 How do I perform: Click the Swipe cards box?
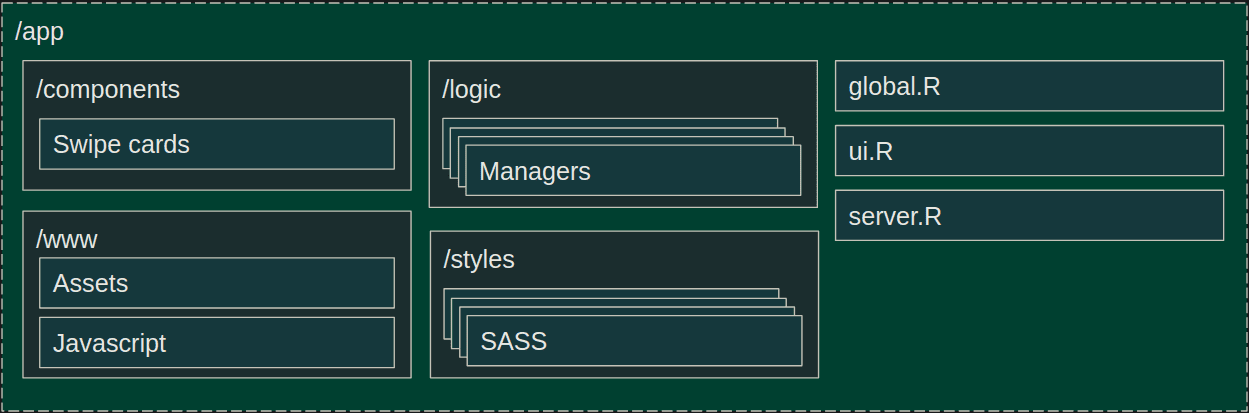pyautogui.click(x=217, y=144)
